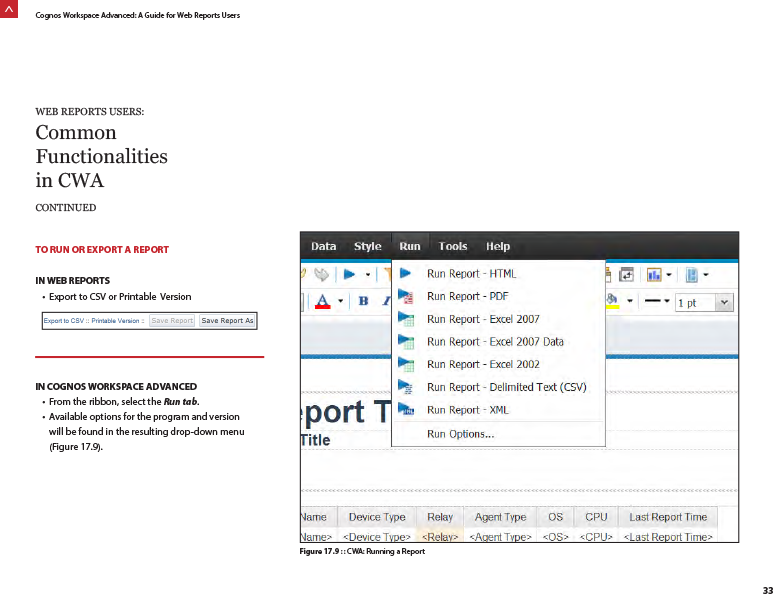Choose Run Report - Excel 2002
Image resolution: width=783 pixels, height=598 pixels.
coord(498,364)
